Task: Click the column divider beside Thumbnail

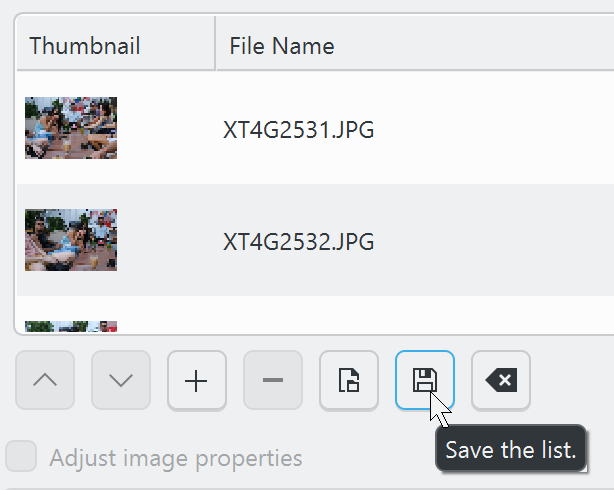Action: 215,43
